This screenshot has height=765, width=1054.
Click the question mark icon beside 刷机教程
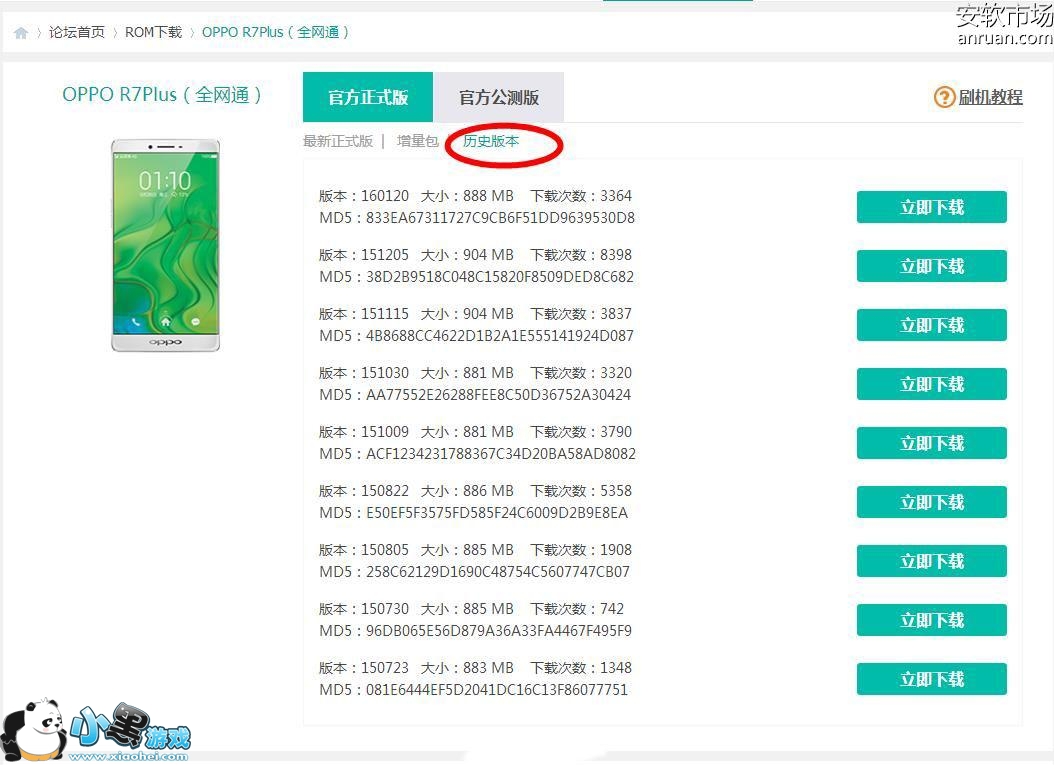pos(944,97)
